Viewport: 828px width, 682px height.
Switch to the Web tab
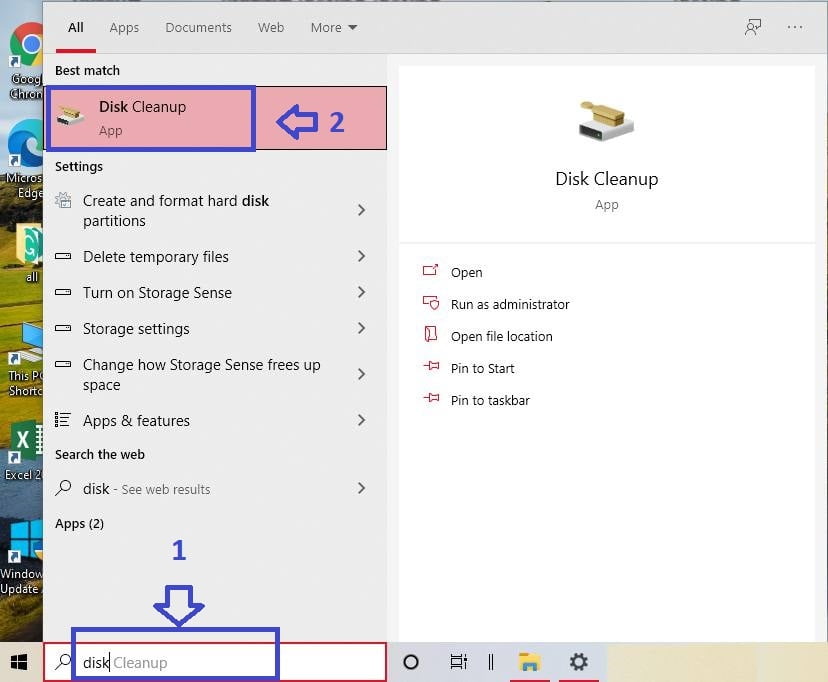pyautogui.click(x=271, y=27)
